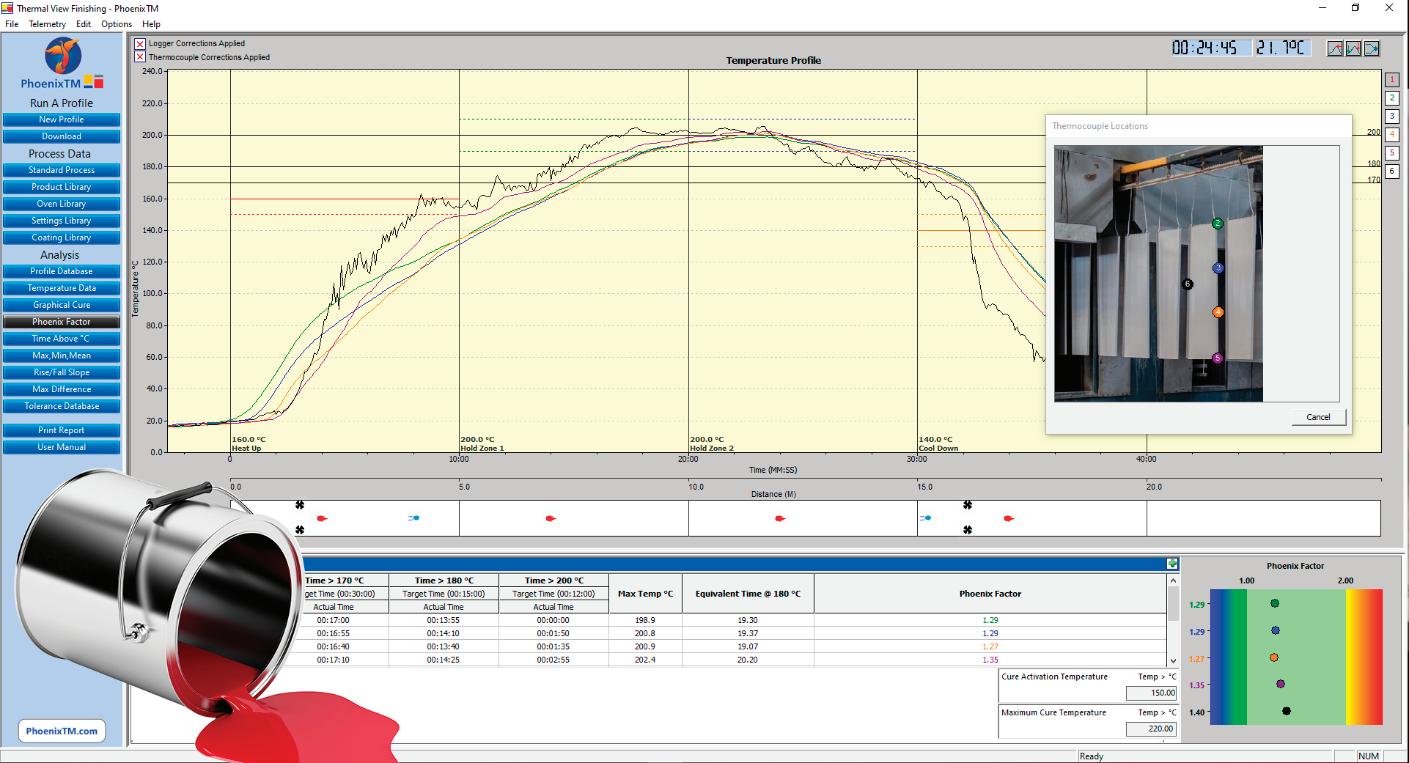Click the middle zigzag graph icon at top right
Viewport: 1409px width, 763px height.
pos(1353,48)
